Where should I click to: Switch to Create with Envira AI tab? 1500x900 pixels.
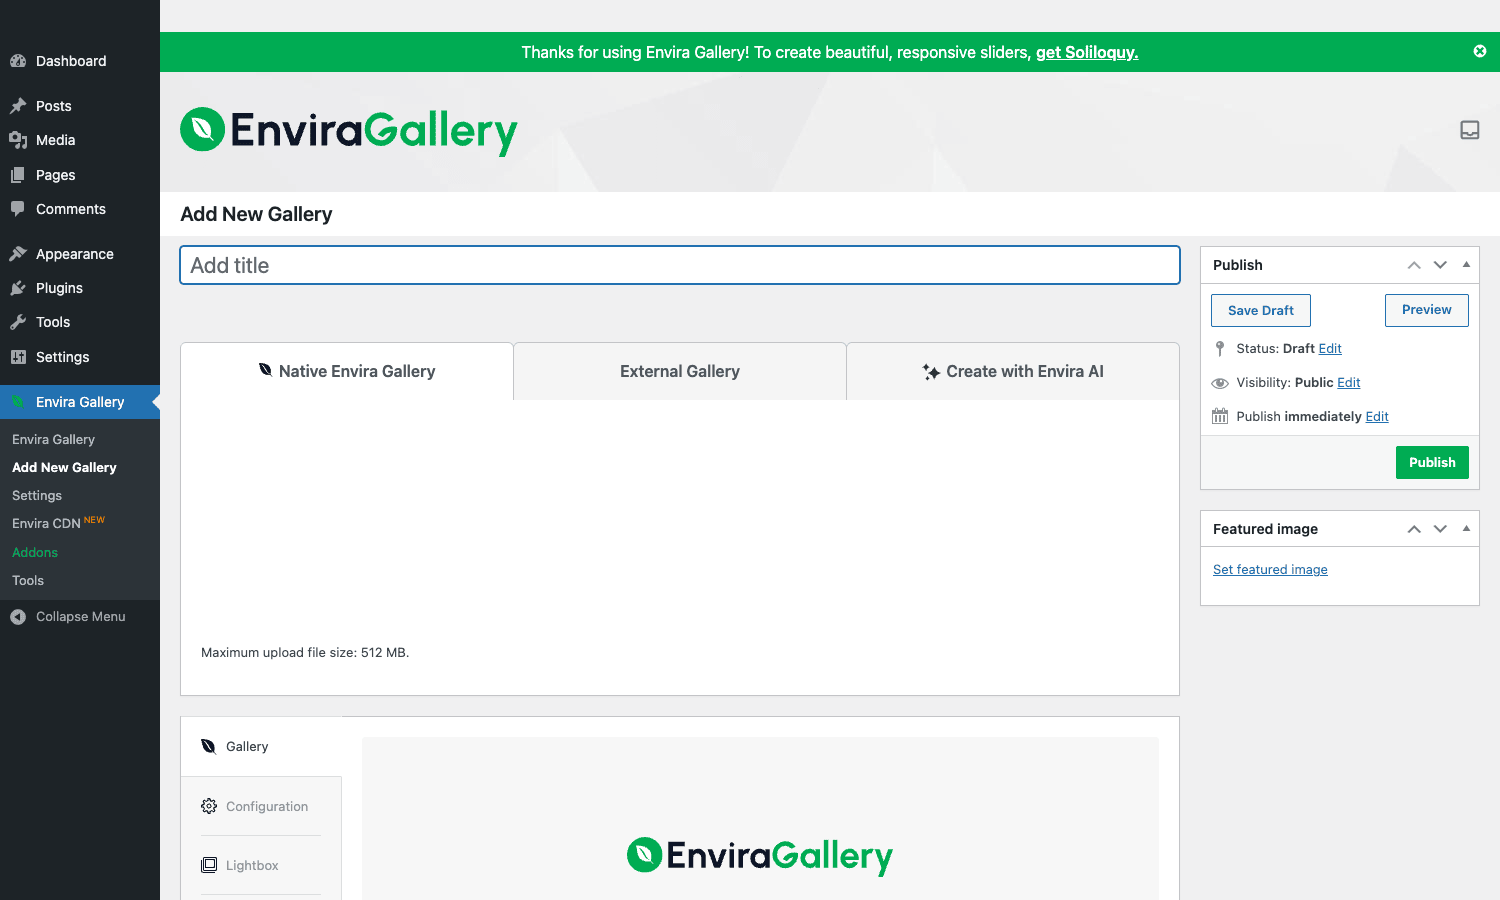[x=1013, y=371]
